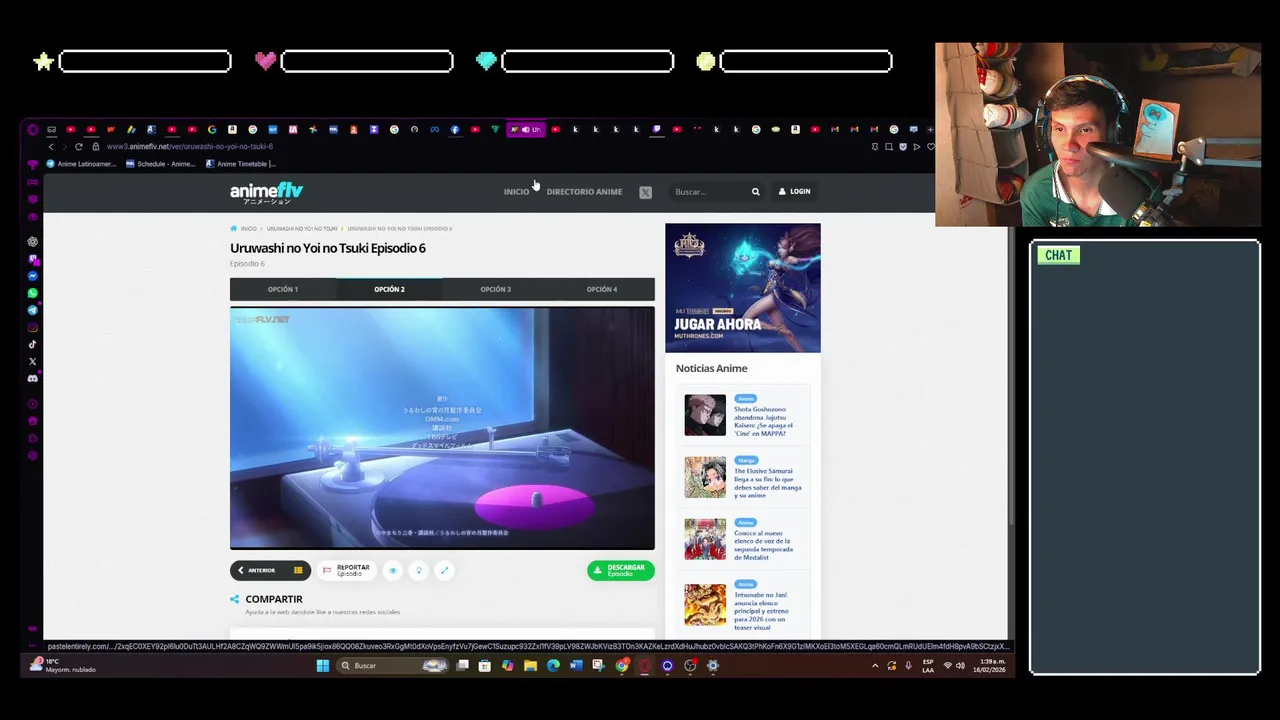
Task: Open WhatsApp from the Opera sidebar
Action: pos(33,293)
